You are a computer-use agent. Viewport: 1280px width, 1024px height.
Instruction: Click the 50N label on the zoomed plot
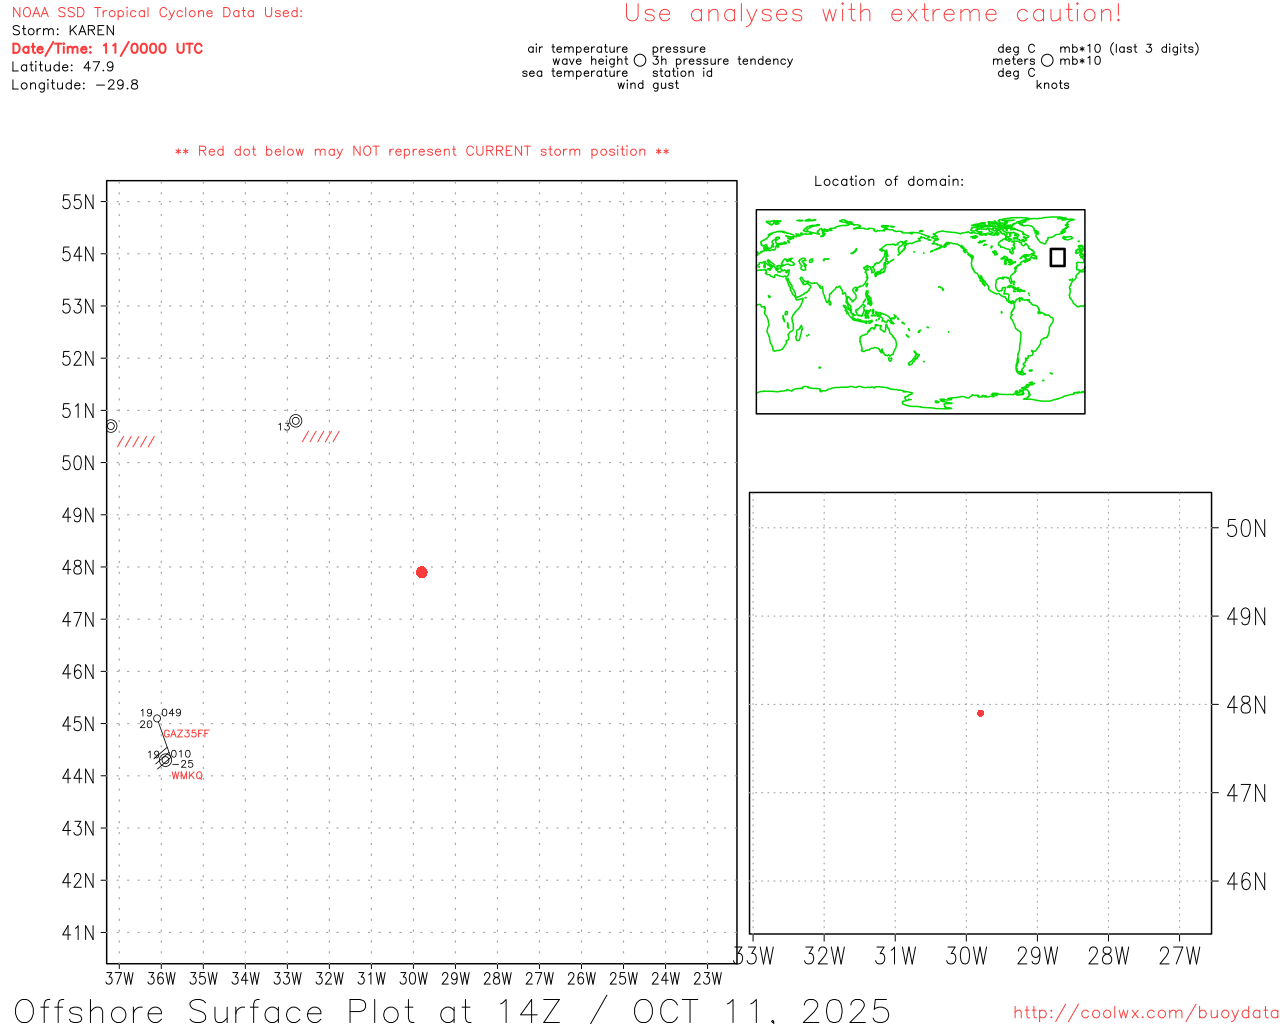(x=1246, y=528)
